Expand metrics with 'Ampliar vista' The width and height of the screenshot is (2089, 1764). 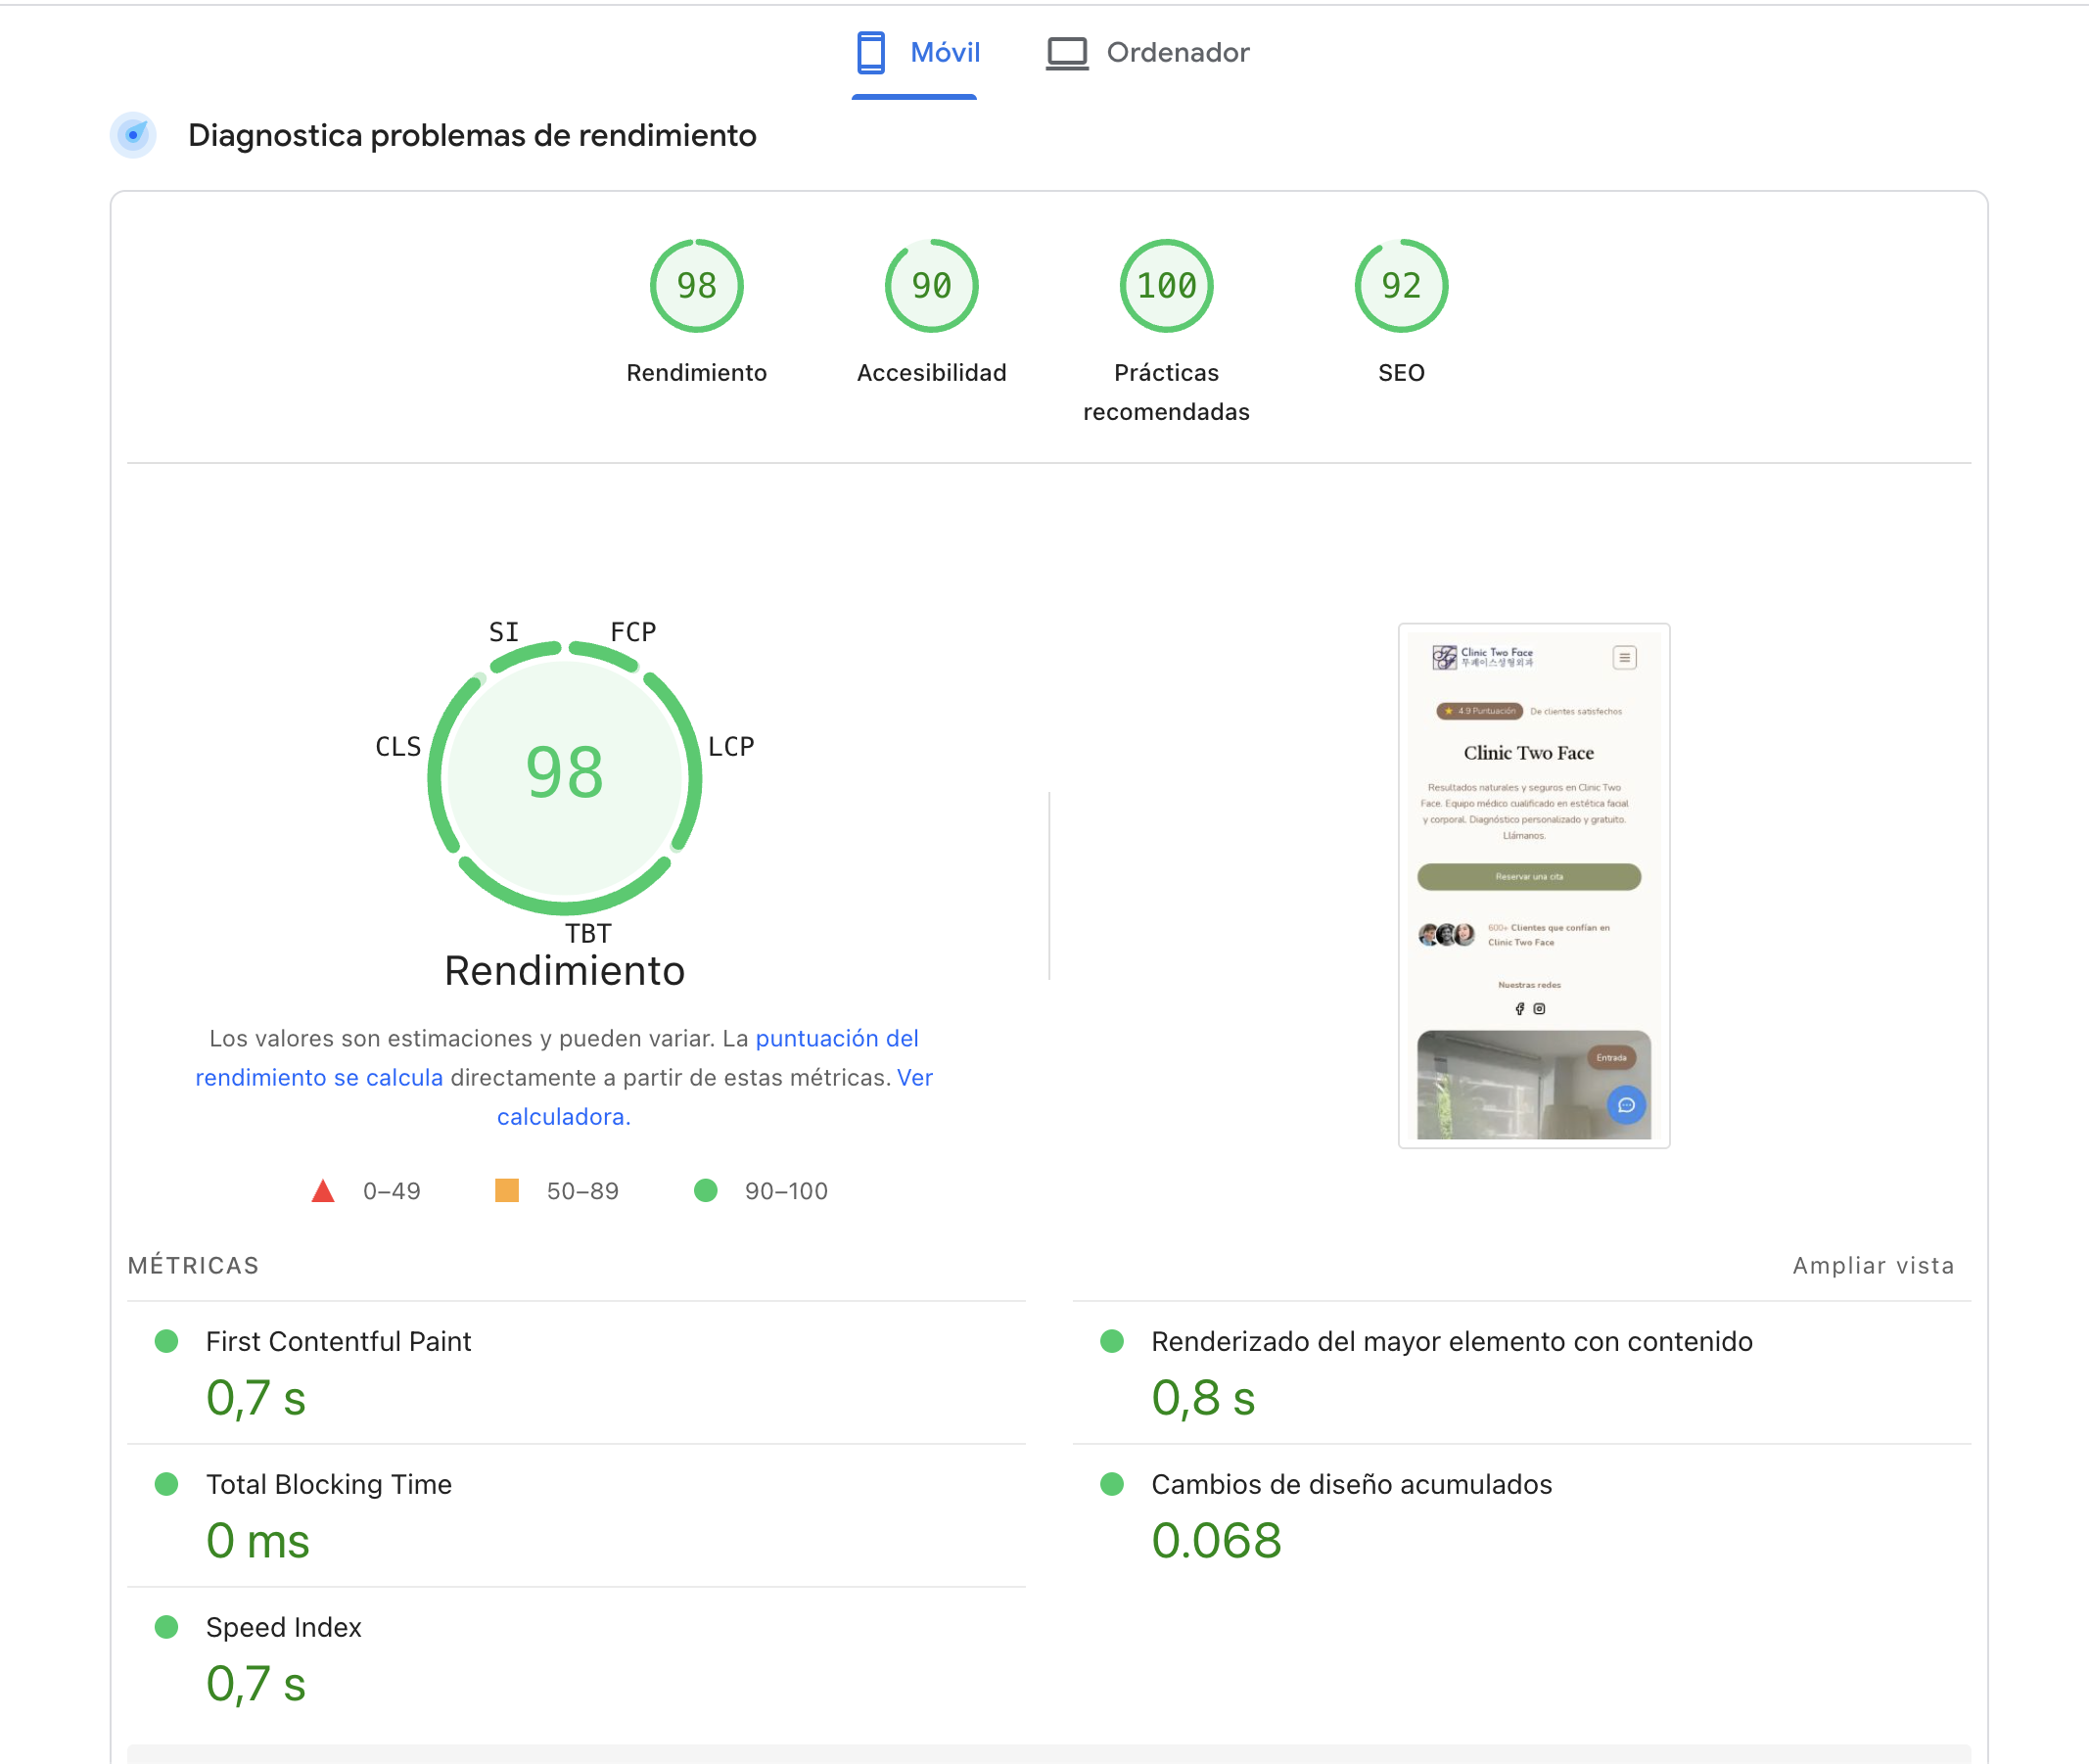coord(1872,1265)
